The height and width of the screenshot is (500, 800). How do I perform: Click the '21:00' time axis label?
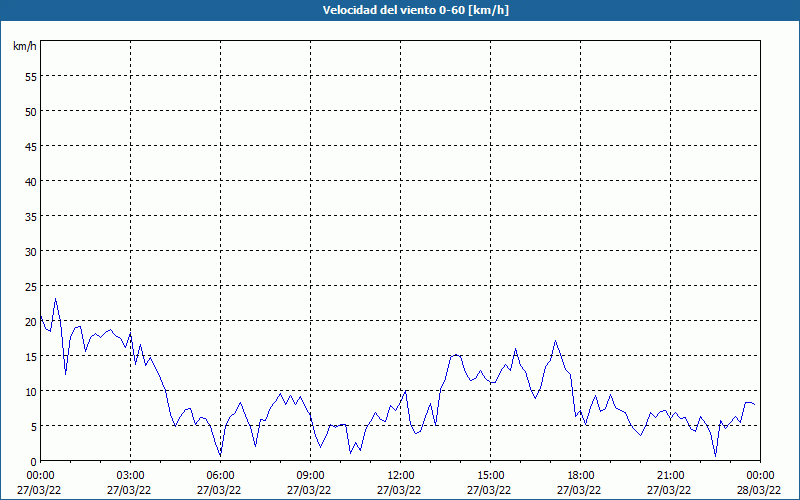point(670,476)
